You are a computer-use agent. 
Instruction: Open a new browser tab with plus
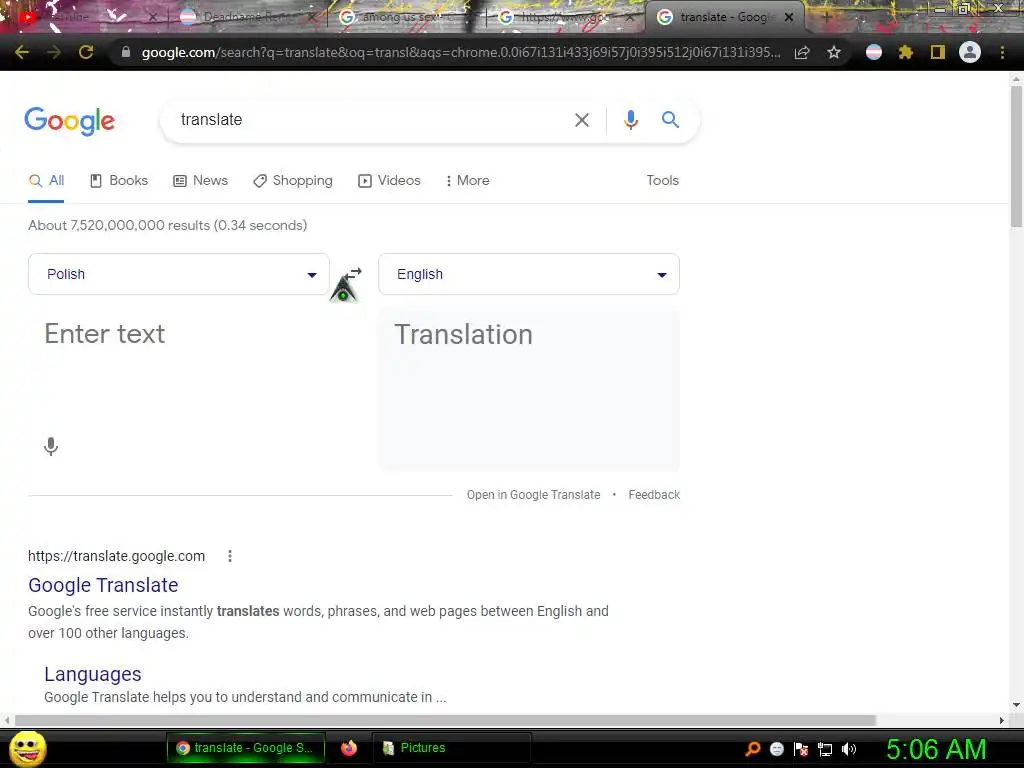(x=826, y=17)
